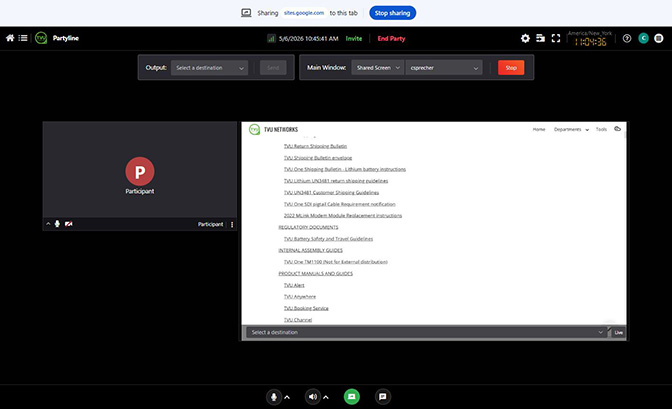Open TVU Shipping Bulletin envelope link
The width and height of the screenshot is (672, 409).
coord(318,158)
